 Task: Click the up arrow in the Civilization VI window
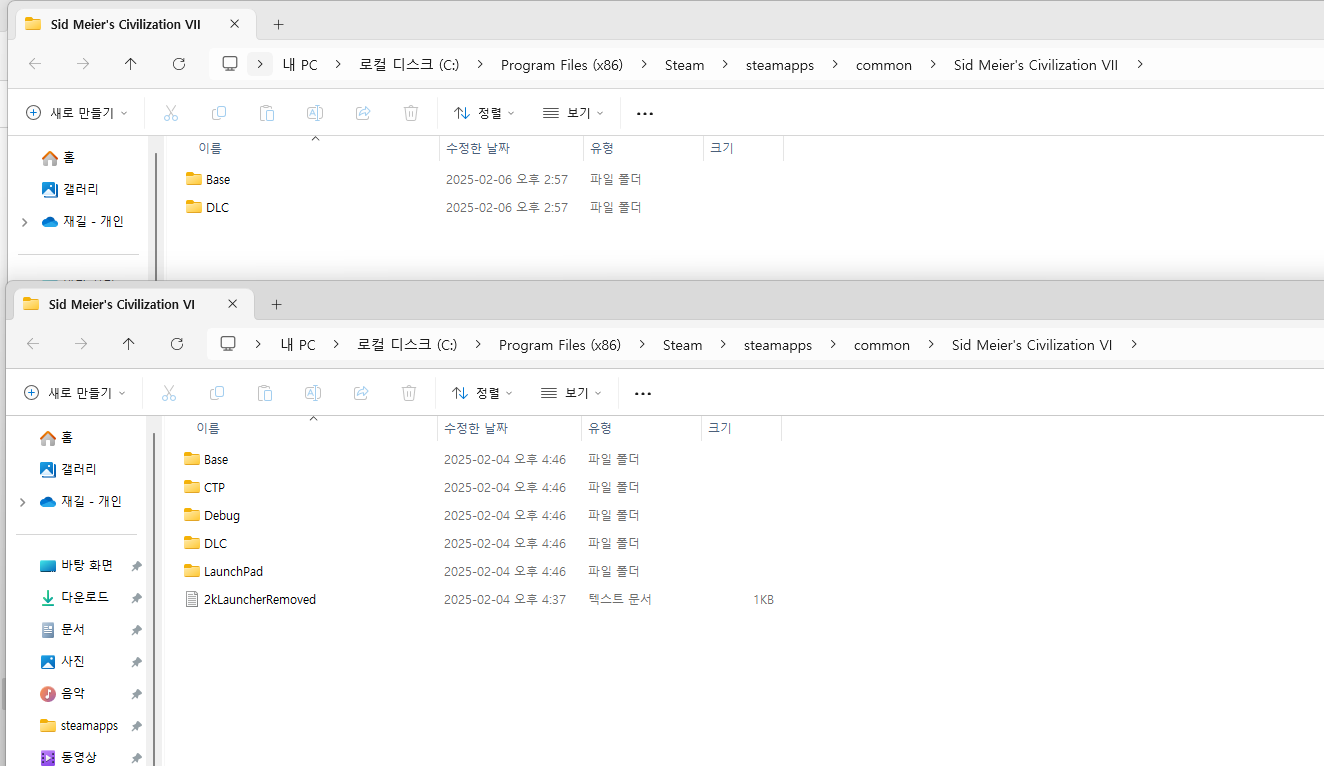(128, 344)
